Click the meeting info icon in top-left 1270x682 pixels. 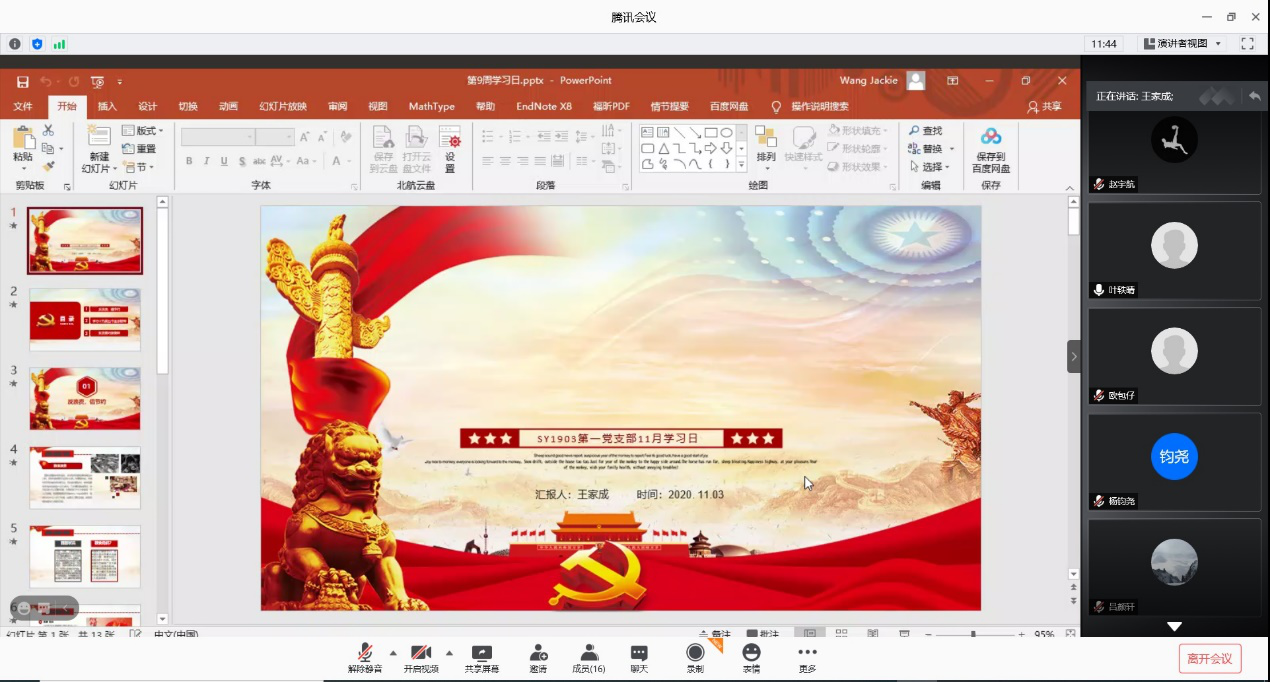(x=15, y=44)
